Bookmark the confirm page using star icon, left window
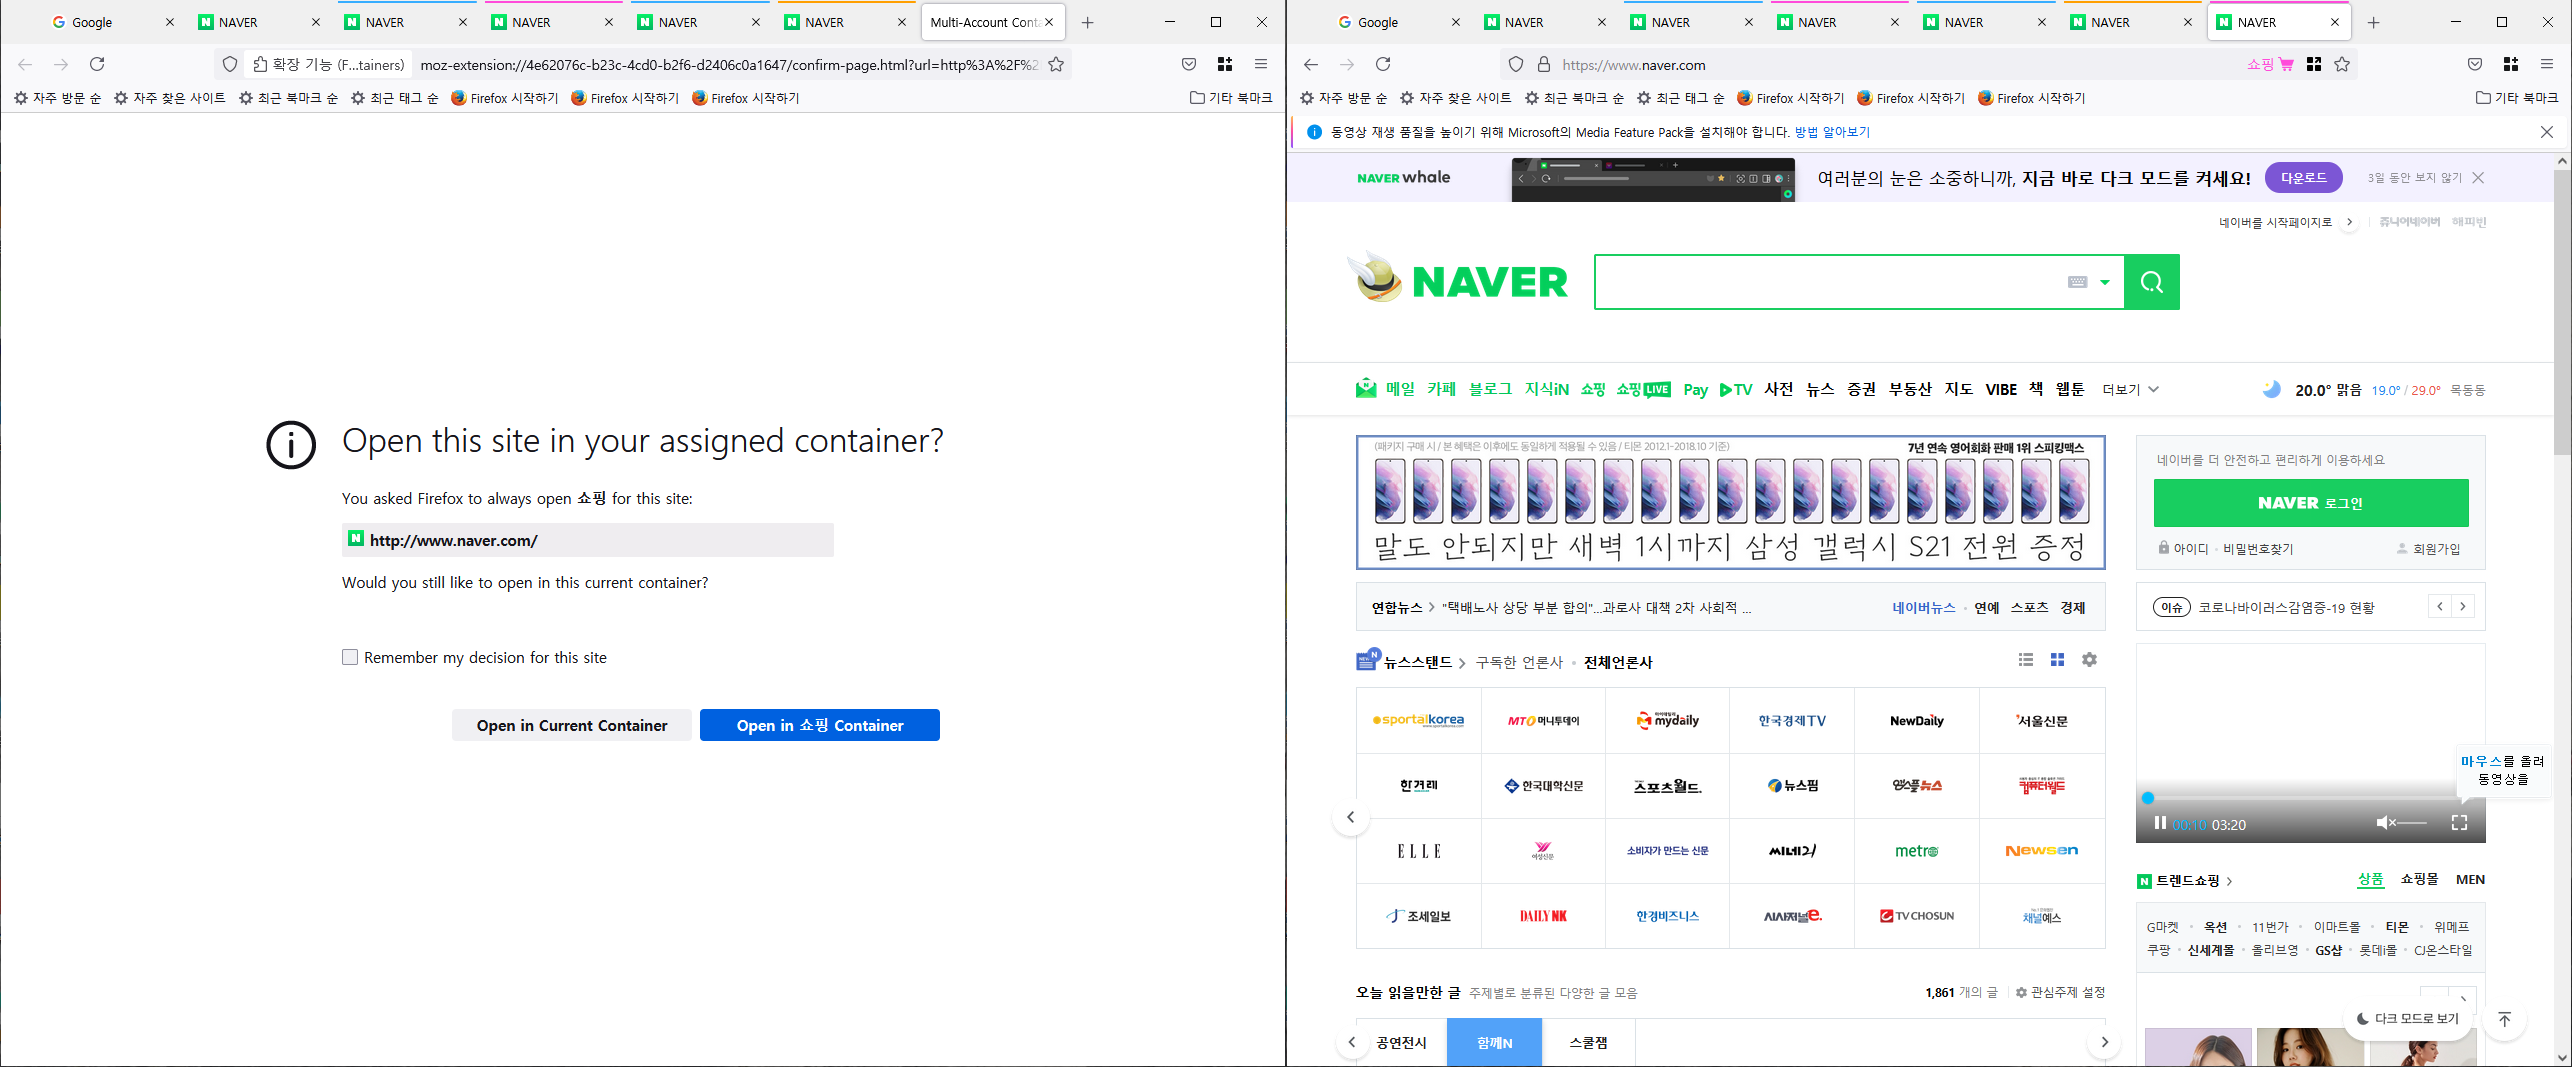The height and width of the screenshot is (1067, 2572). 1056,64
